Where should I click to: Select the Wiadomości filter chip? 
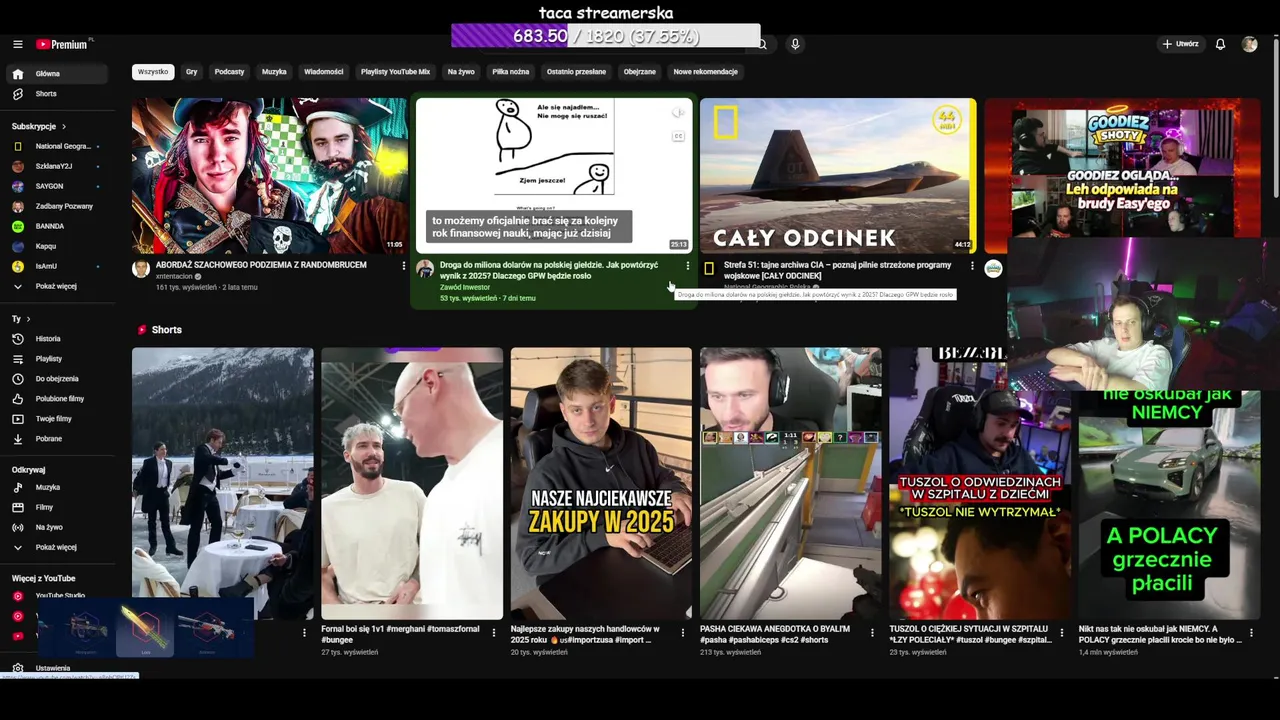tap(323, 72)
